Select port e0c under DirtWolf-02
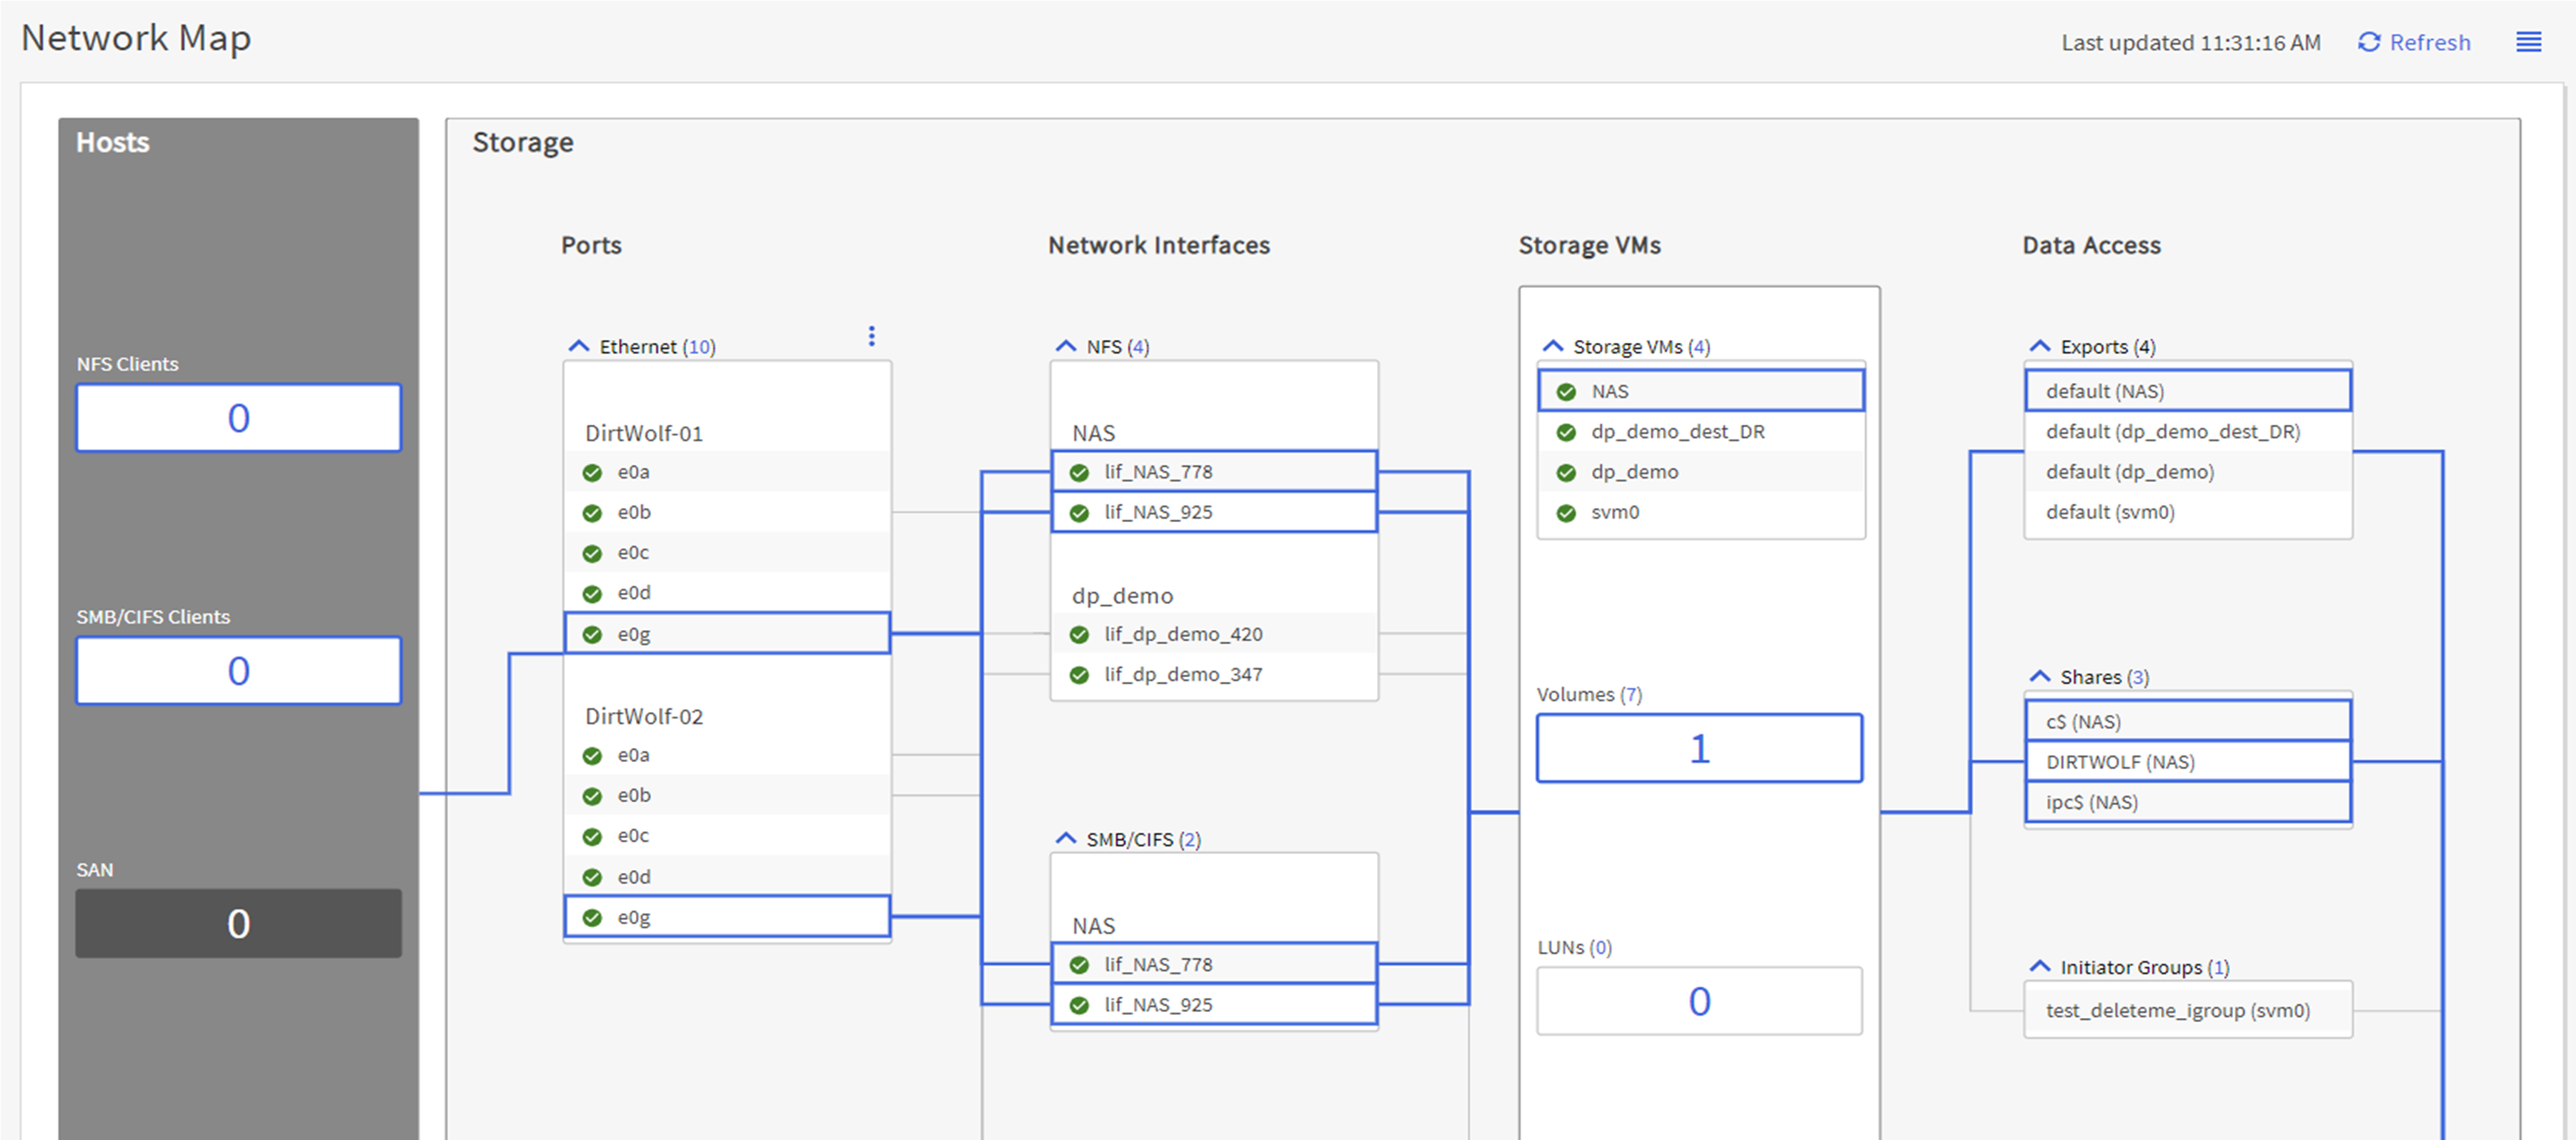Viewport: 2576px width, 1140px height. click(727, 835)
